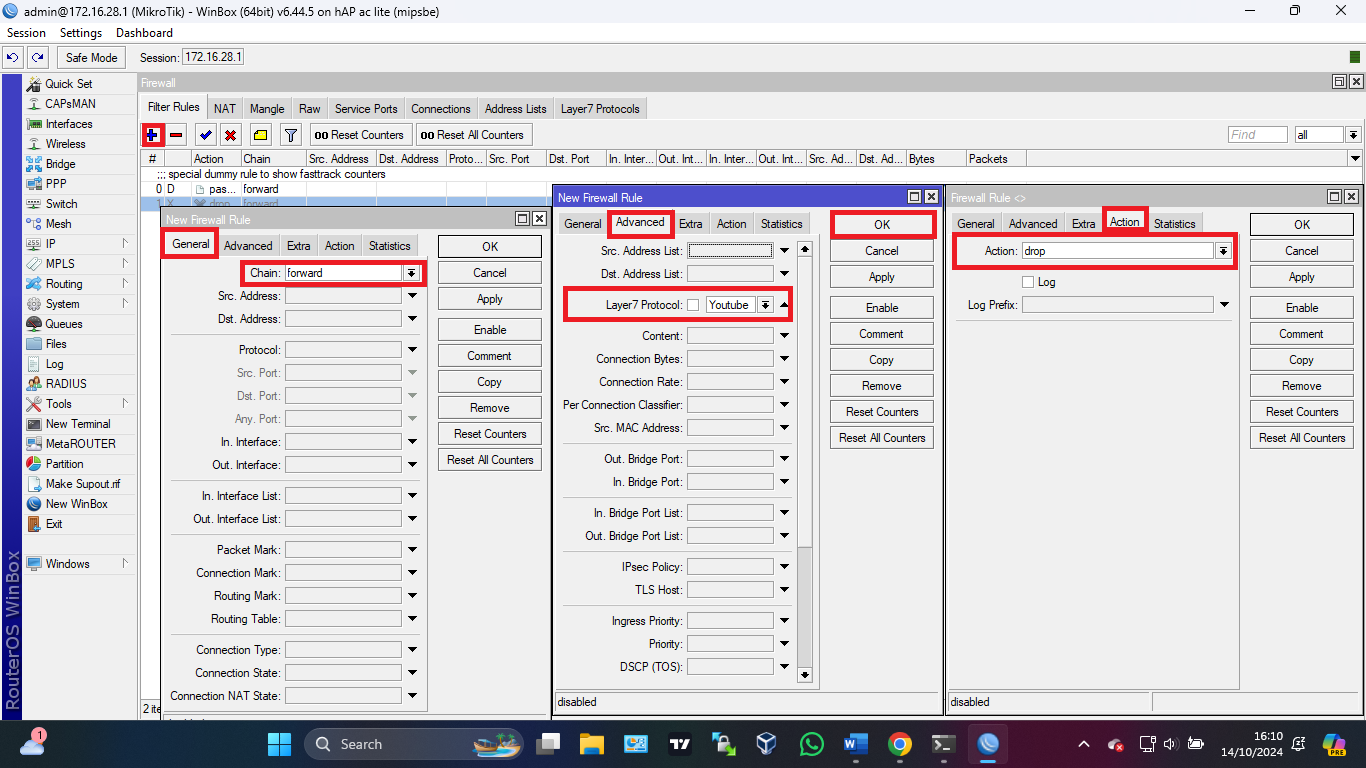Open Microsoft Word from the taskbar
The height and width of the screenshot is (768, 1366).
click(x=855, y=744)
